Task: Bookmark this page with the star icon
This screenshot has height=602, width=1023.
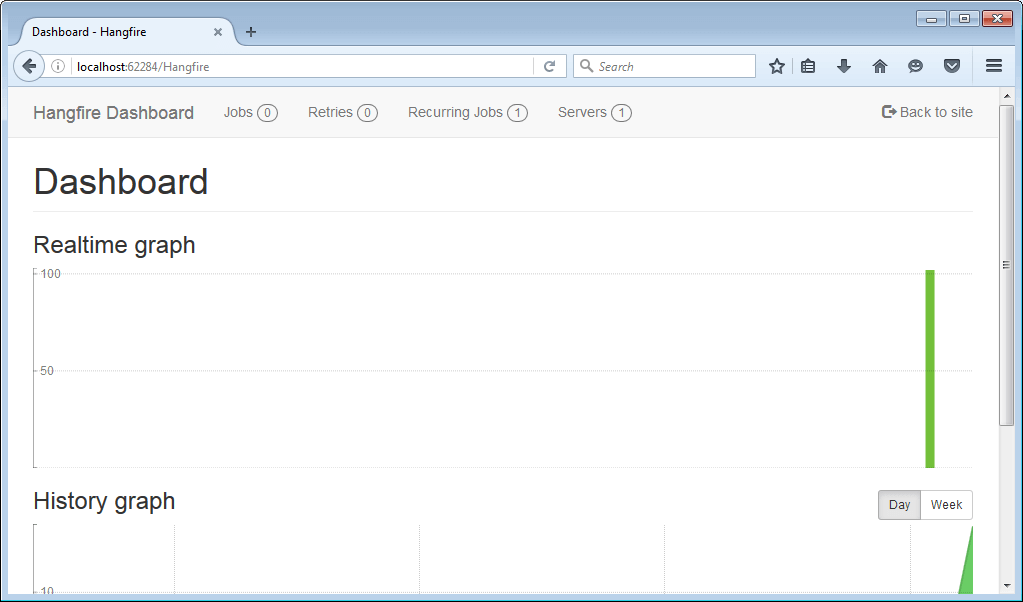Action: (x=776, y=66)
